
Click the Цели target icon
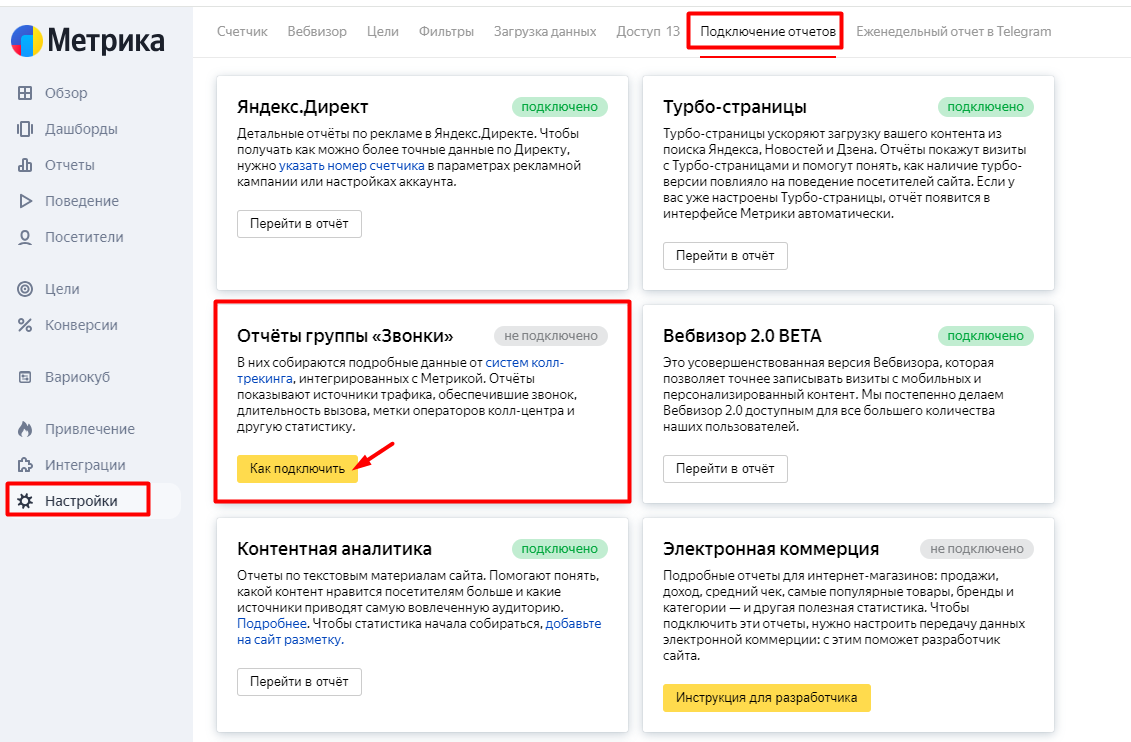[25, 289]
